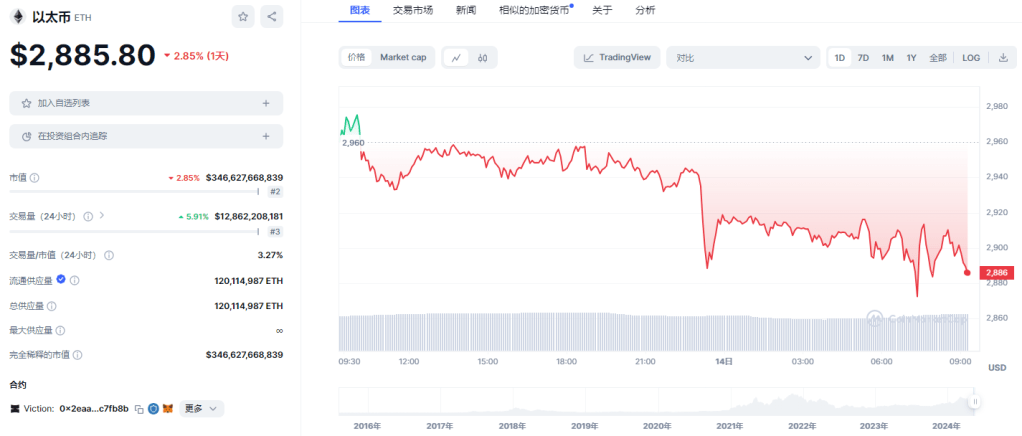Click the MetaMask fox icon
The height and width of the screenshot is (436, 1022).
pyautogui.click(x=170, y=408)
